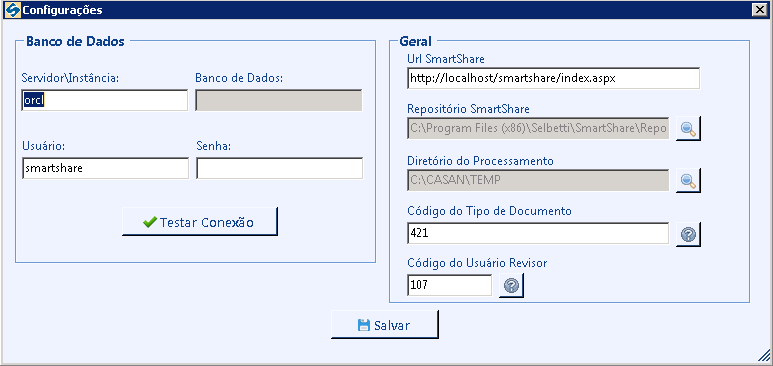The image size is (773, 366).
Task: Show help for Código do Tipo de Documento
Action: pyautogui.click(x=688, y=234)
